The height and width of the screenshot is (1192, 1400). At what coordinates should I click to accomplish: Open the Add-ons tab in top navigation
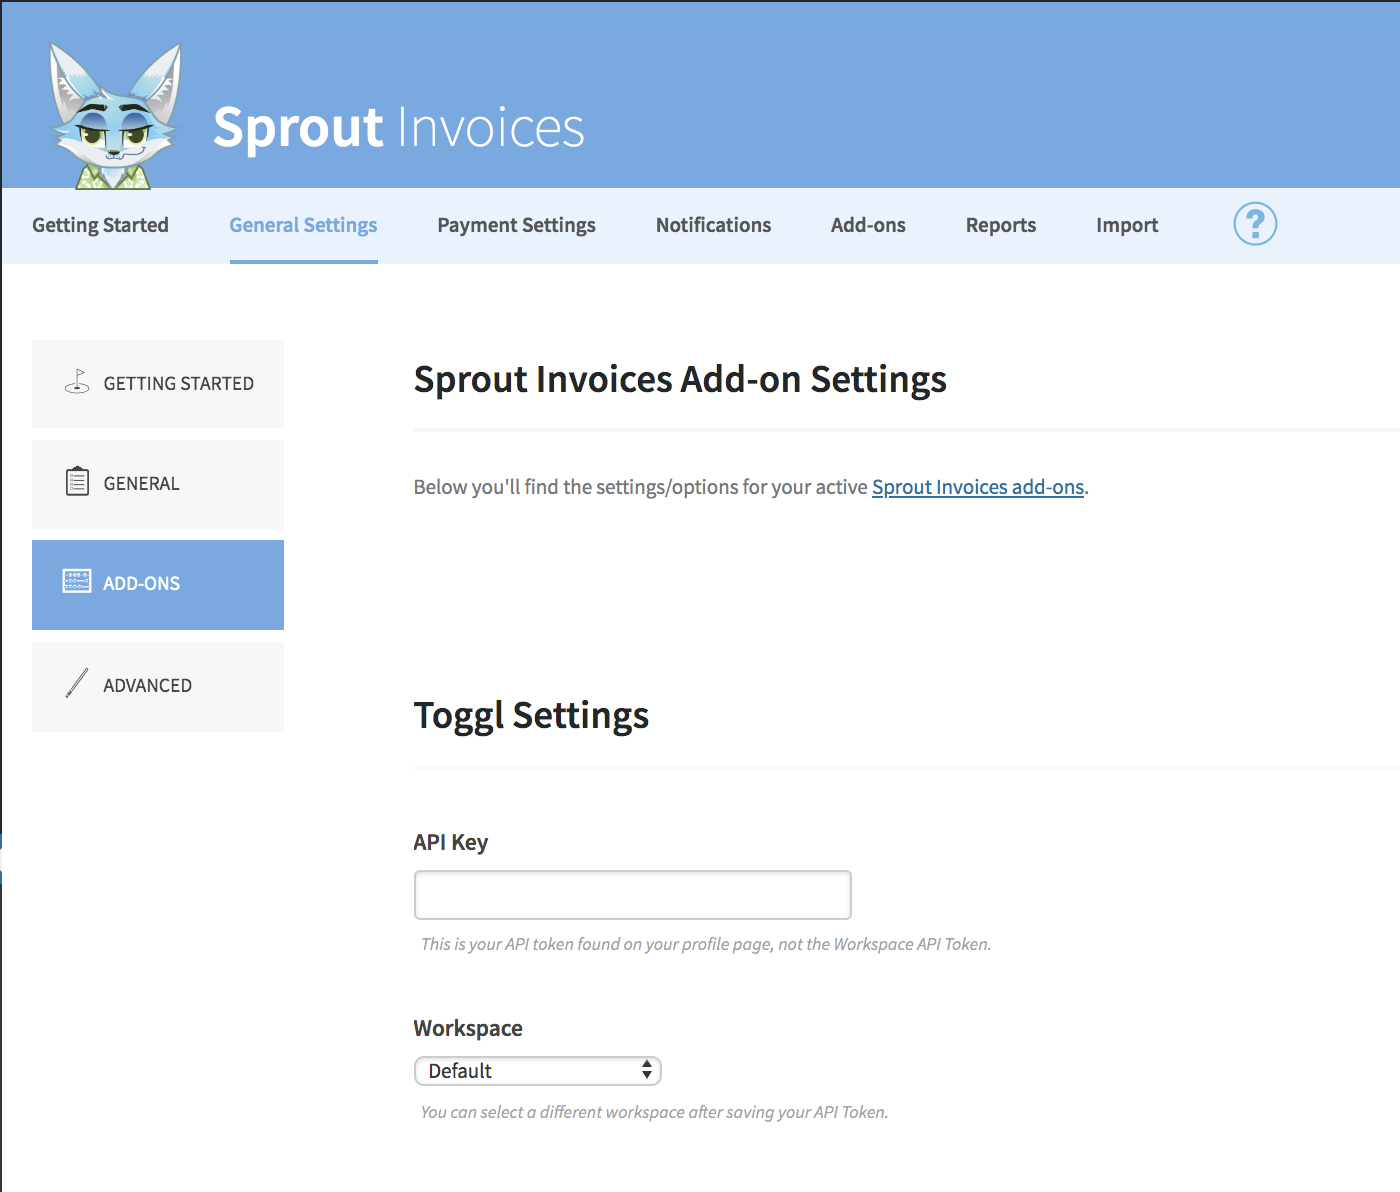click(868, 225)
